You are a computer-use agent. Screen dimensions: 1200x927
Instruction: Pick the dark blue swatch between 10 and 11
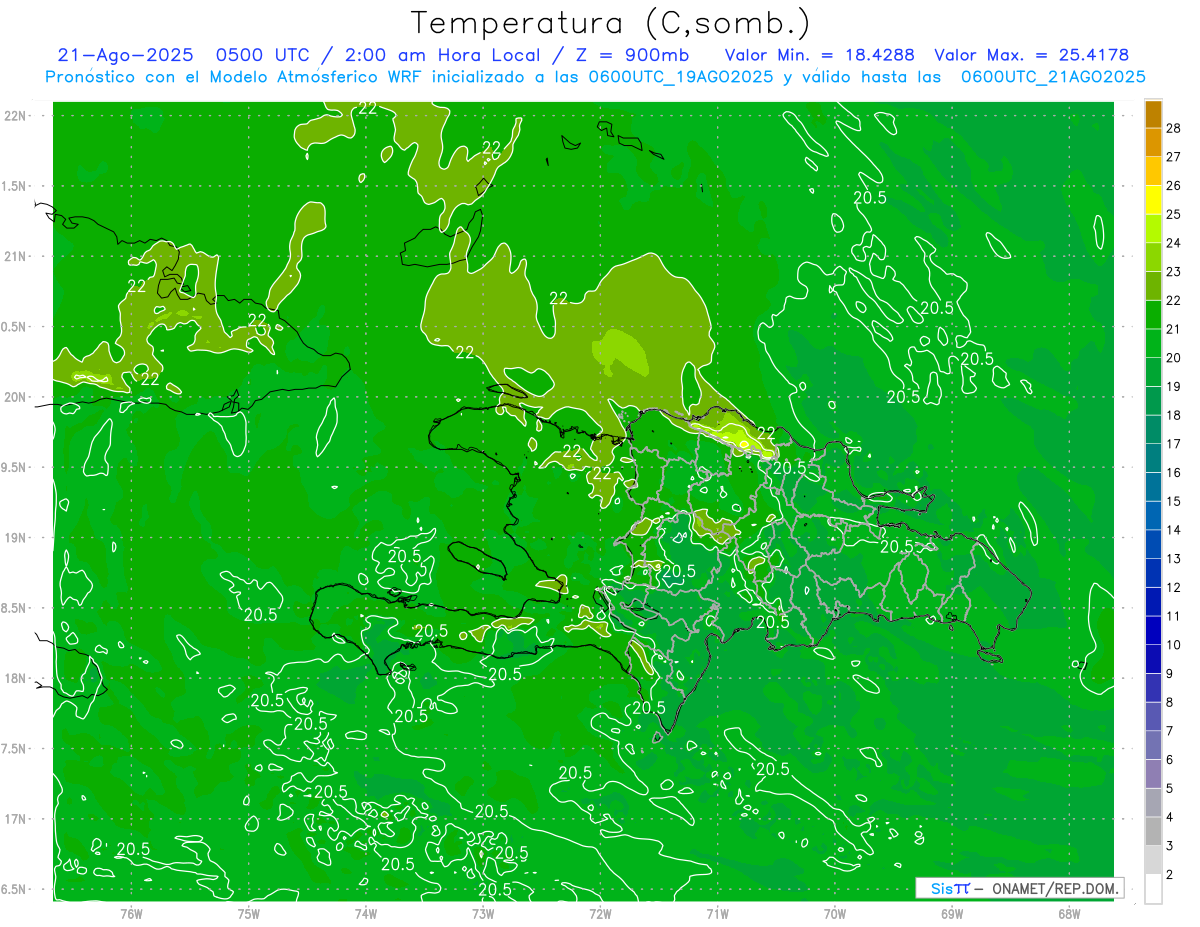1153,631
